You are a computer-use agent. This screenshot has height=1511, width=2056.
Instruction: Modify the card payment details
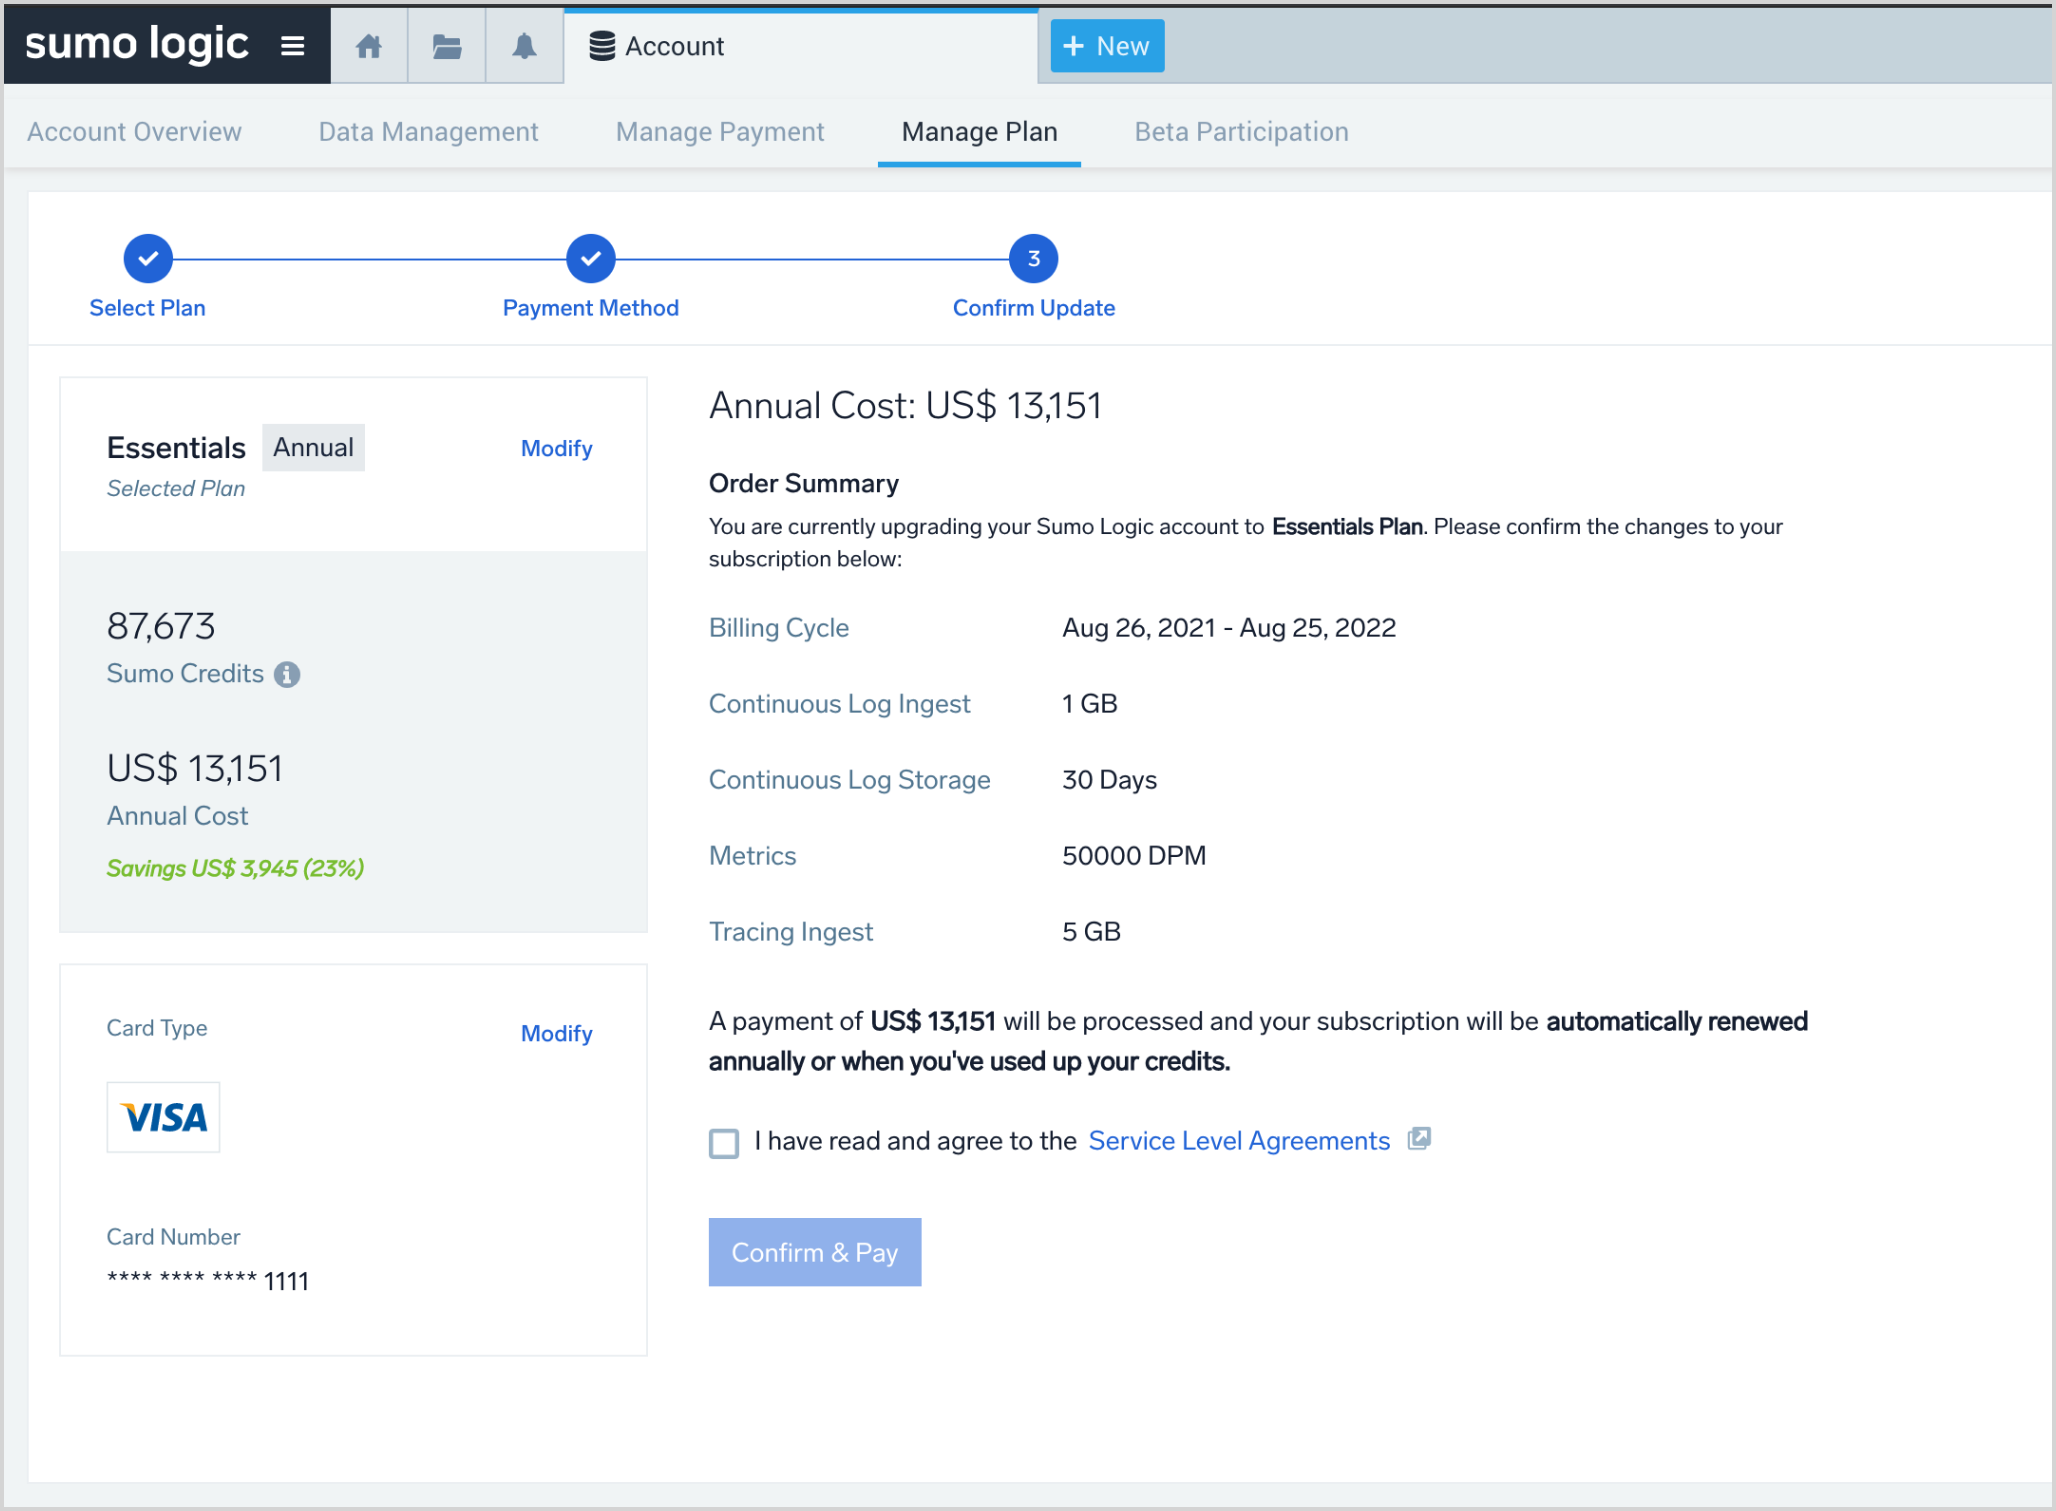point(556,1034)
